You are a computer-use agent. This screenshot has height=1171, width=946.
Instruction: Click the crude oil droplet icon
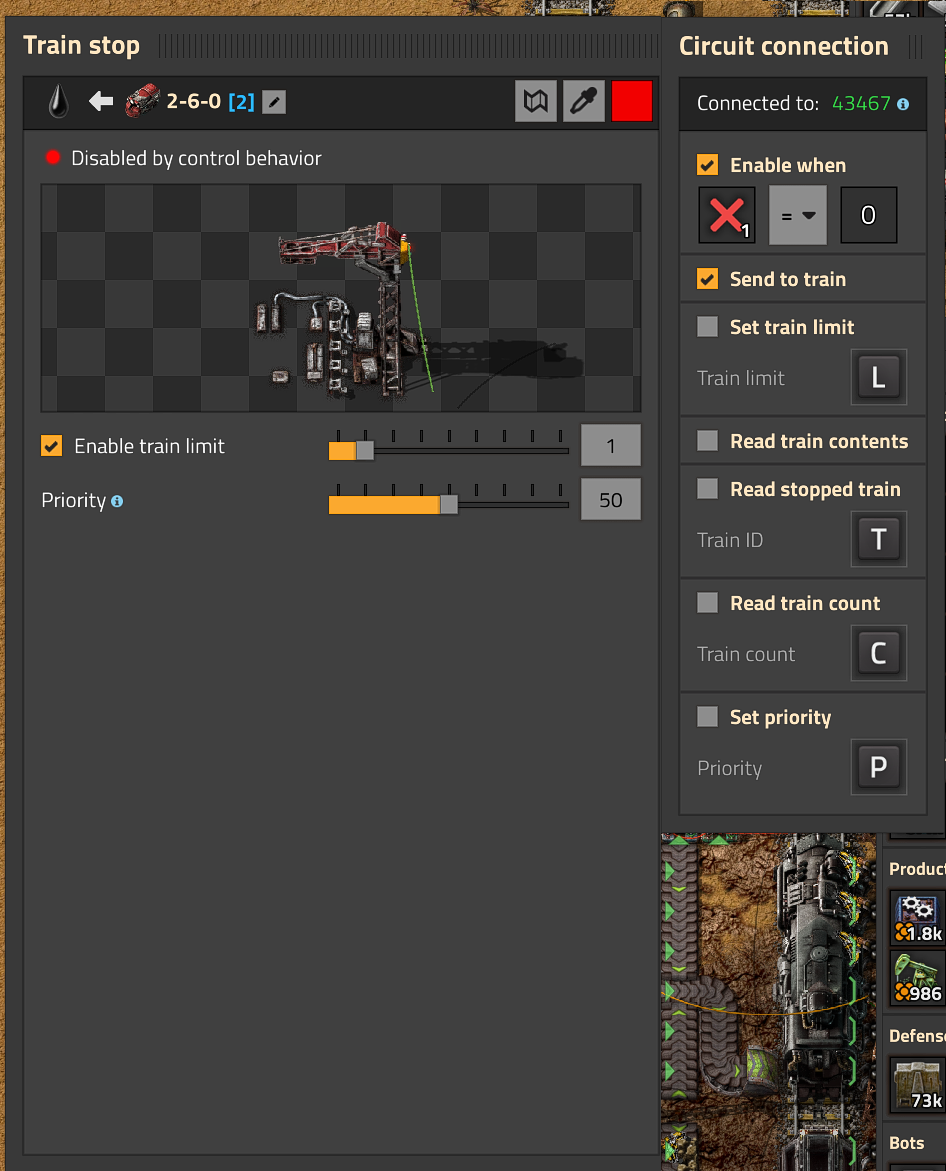57,101
